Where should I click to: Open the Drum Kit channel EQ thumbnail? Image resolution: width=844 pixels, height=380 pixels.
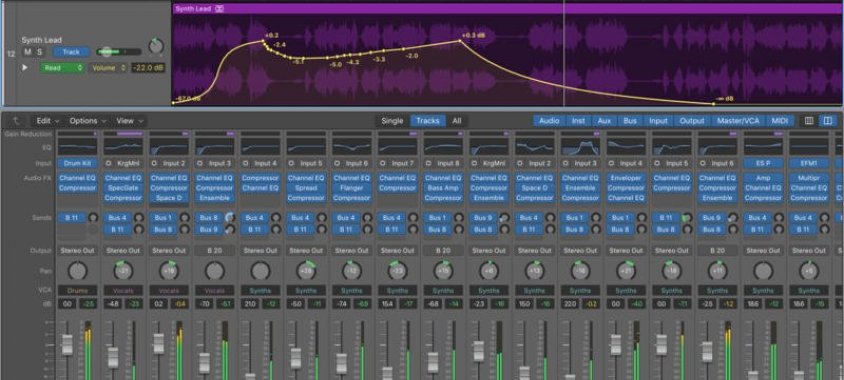click(78, 146)
